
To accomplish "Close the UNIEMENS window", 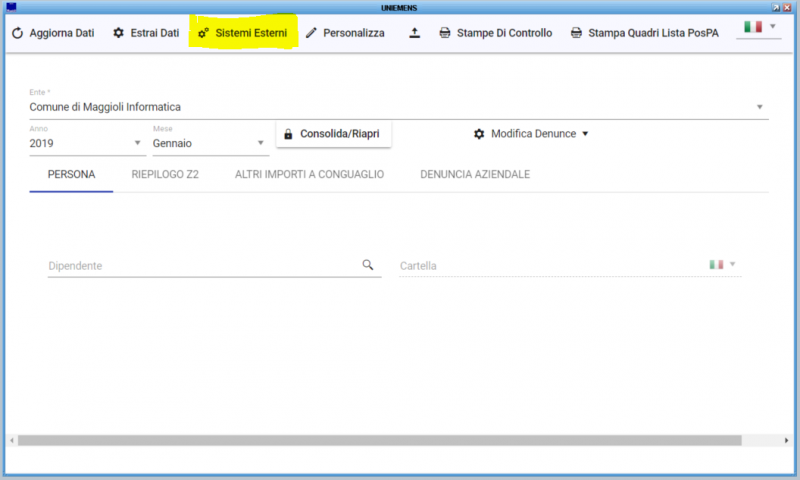I will (787, 8).
